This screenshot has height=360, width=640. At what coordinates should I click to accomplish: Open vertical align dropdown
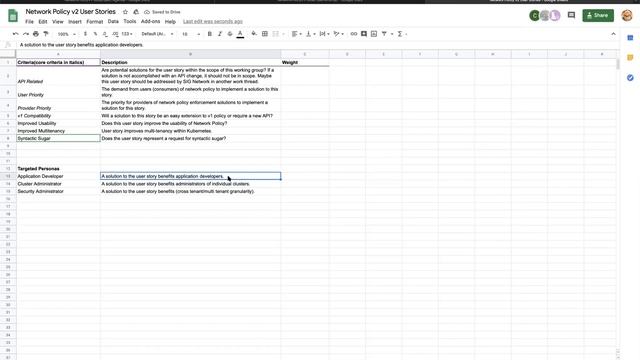click(x=310, y=34)
